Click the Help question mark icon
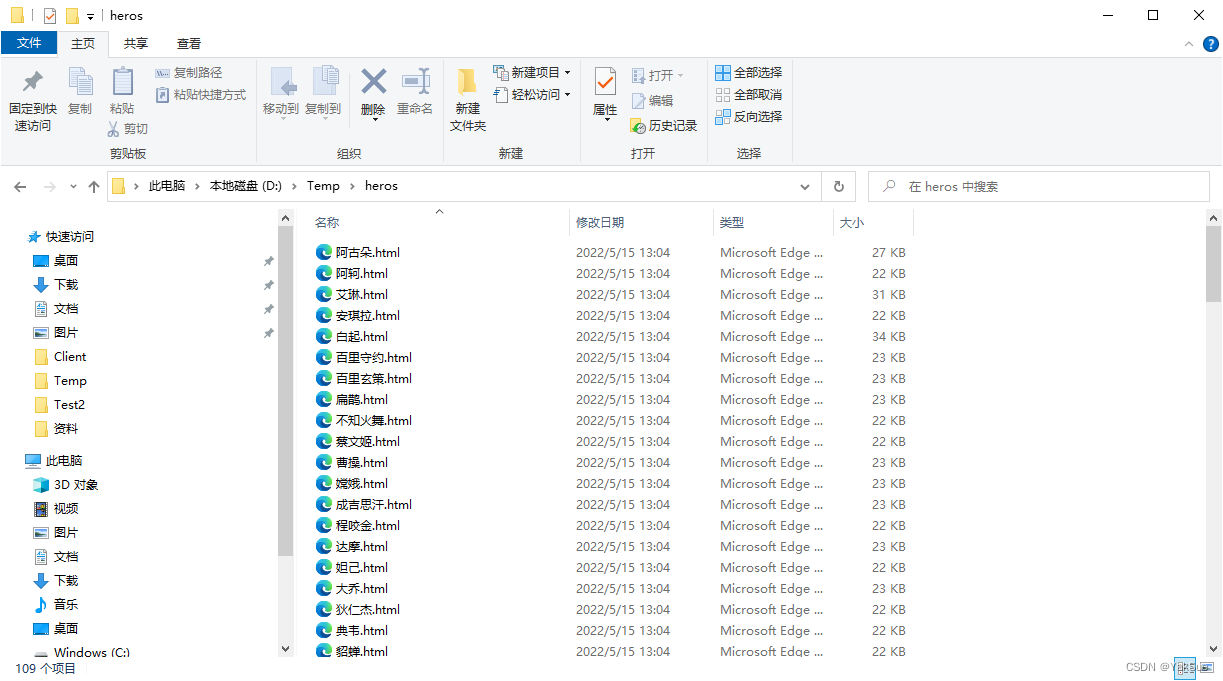The width and height of the screenshot is (1223, 681). [x=1210, y=44]
